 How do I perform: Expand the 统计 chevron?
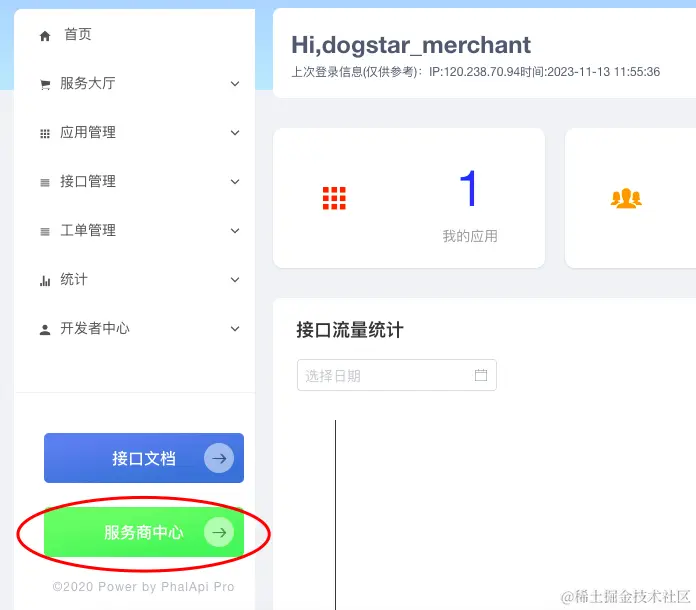(x=235, y=279)
